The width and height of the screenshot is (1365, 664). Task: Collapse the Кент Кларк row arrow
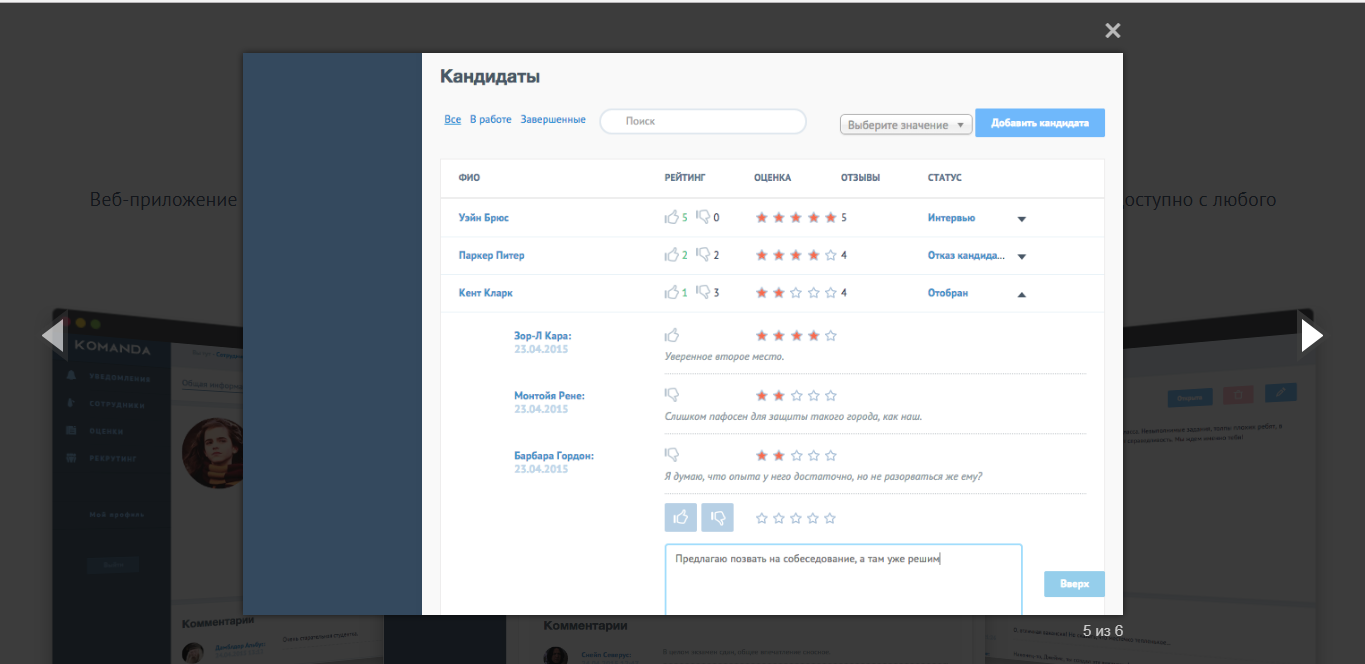tap(1021, 294)
